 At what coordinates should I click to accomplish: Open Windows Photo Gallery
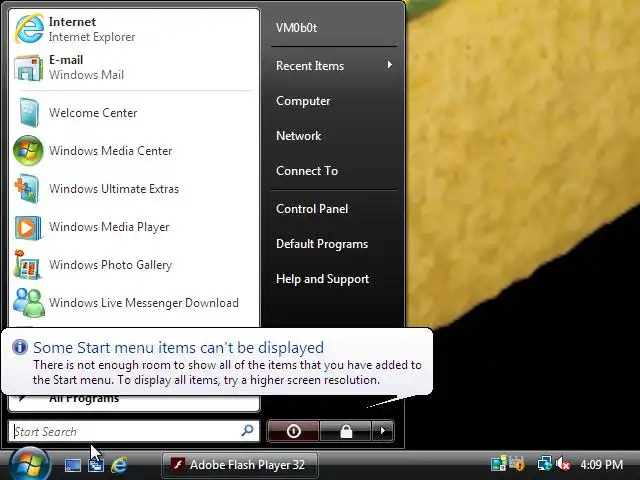click(x=134, y=264)
